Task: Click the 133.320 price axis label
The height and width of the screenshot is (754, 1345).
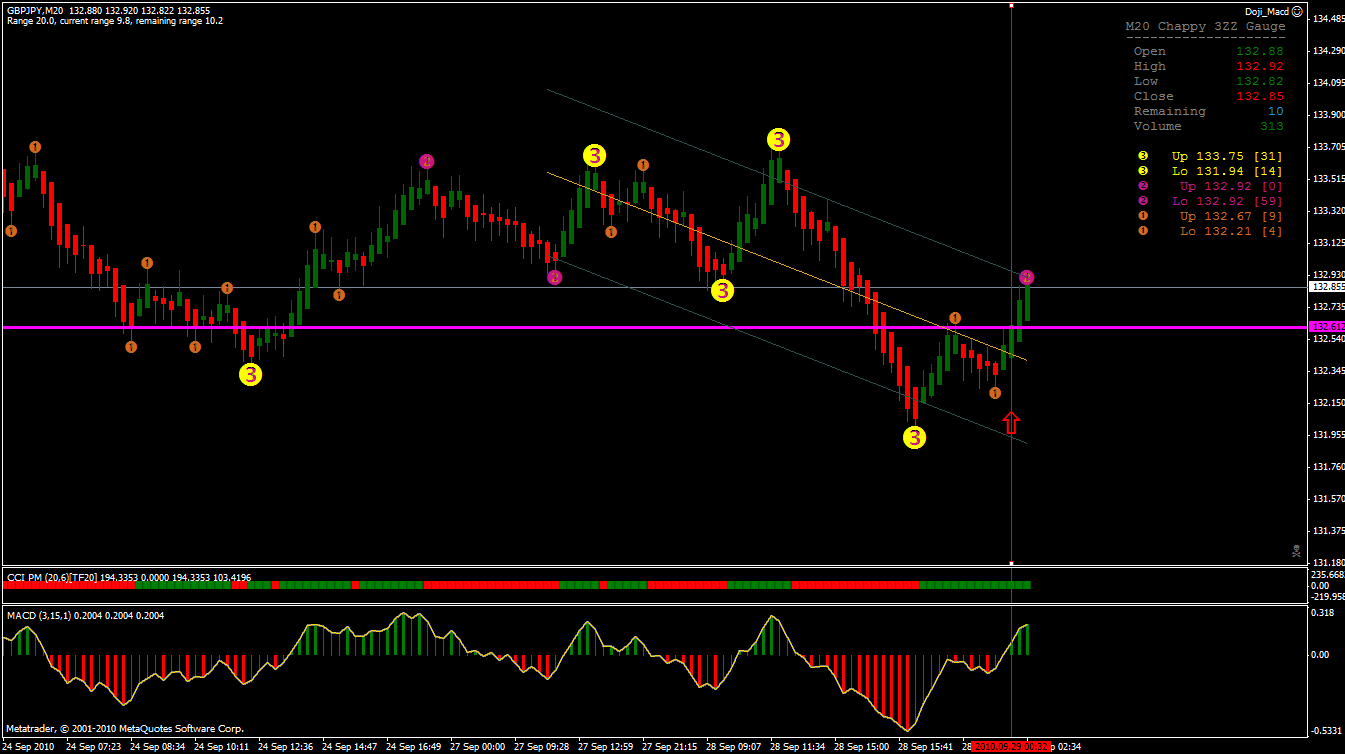Action: (x=1328, y=210)
